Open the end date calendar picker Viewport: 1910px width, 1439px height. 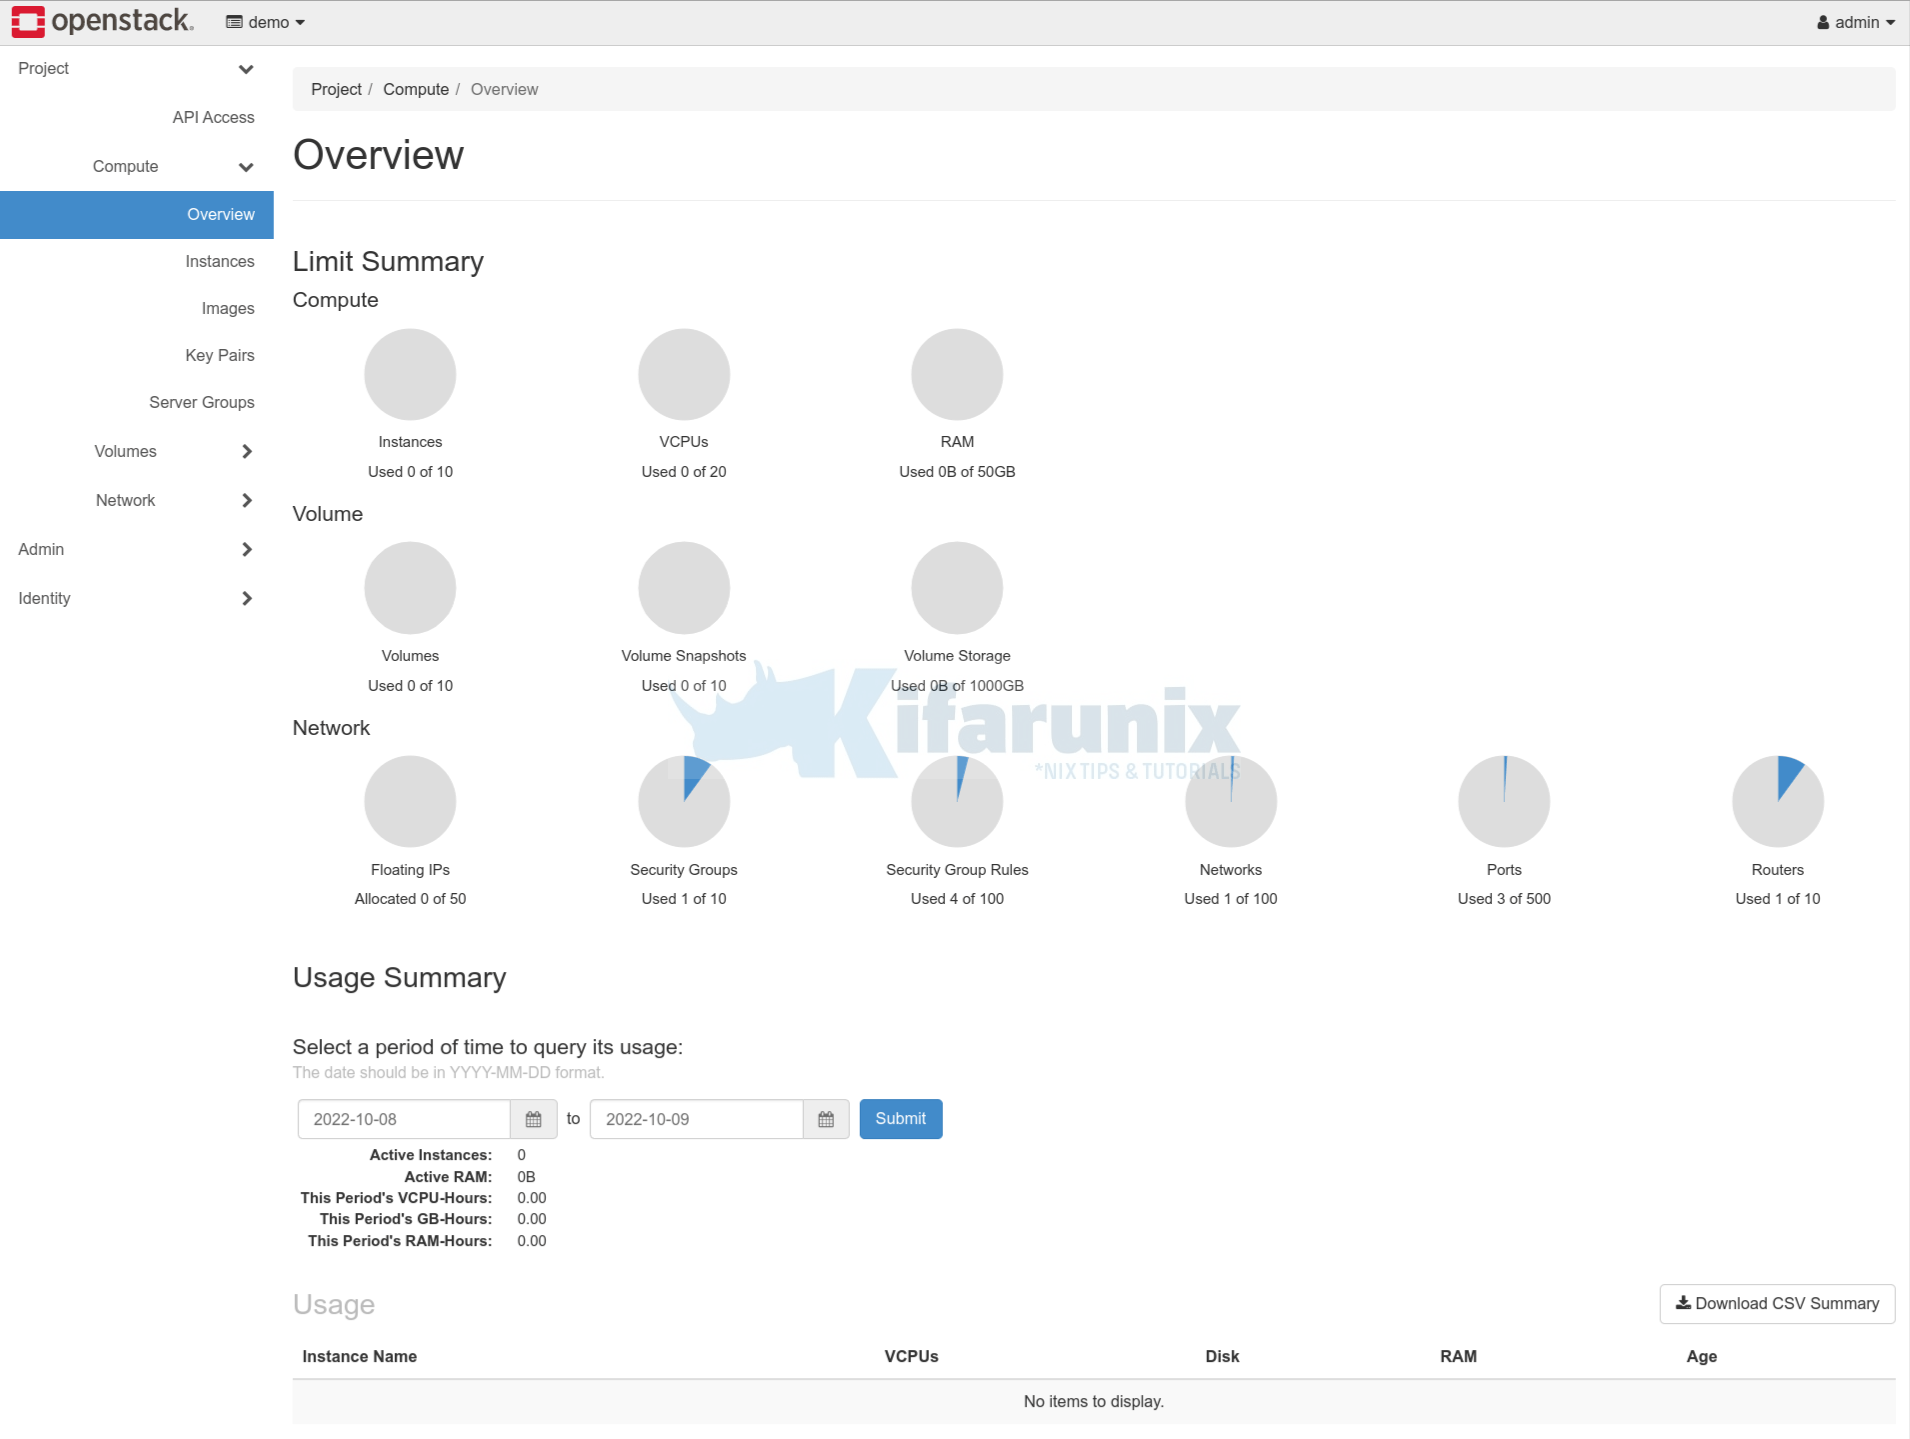826,1119
